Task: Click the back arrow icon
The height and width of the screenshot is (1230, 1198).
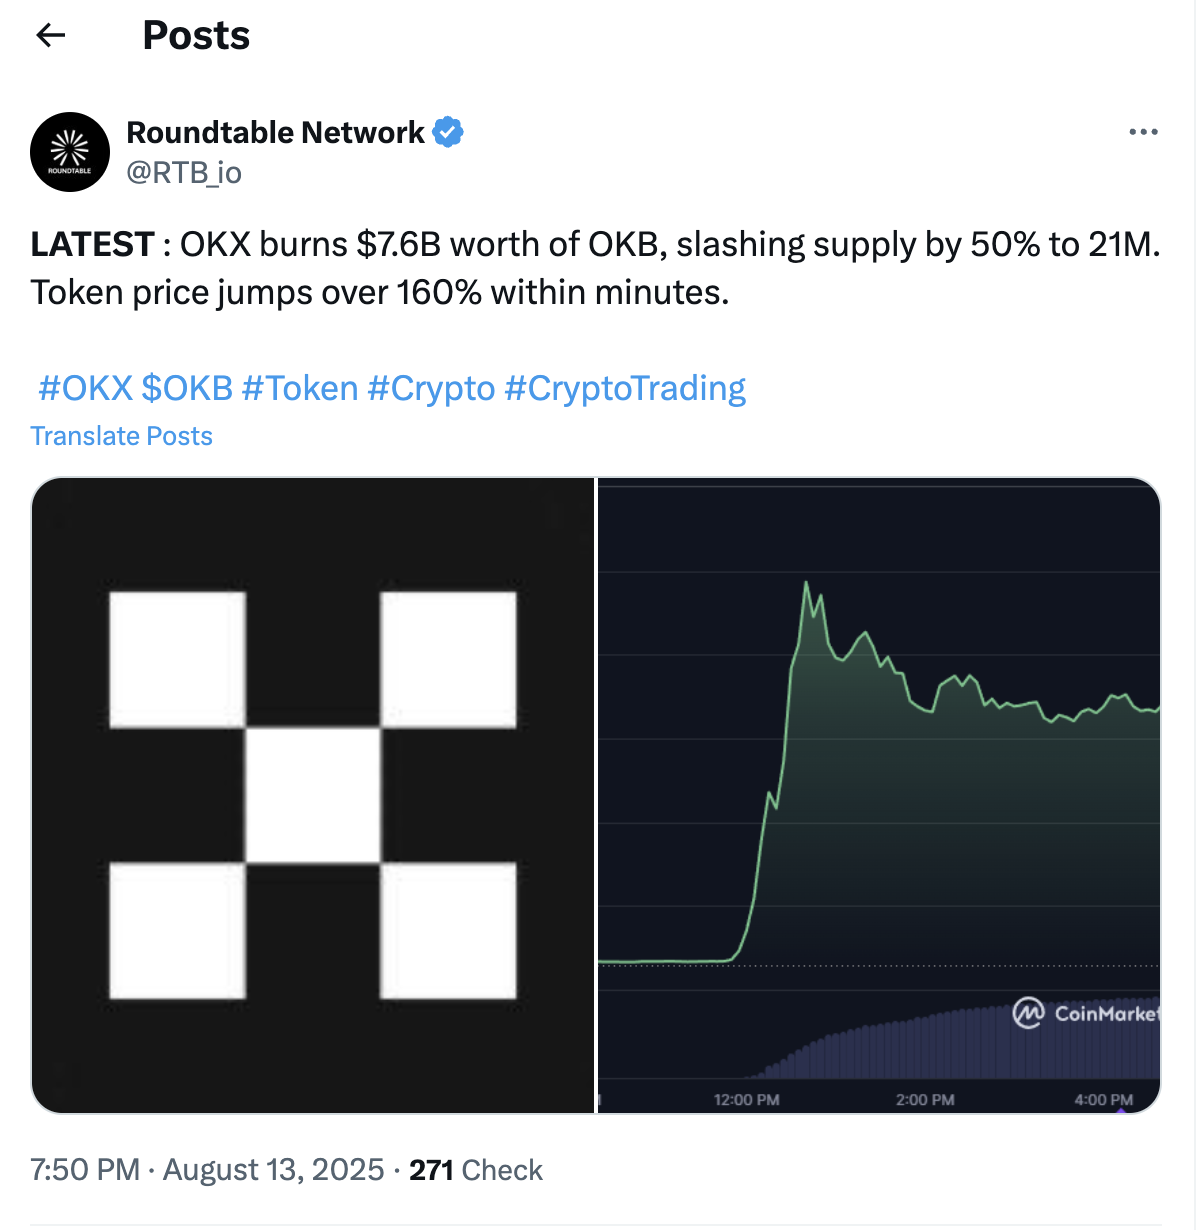Action: 50,36
